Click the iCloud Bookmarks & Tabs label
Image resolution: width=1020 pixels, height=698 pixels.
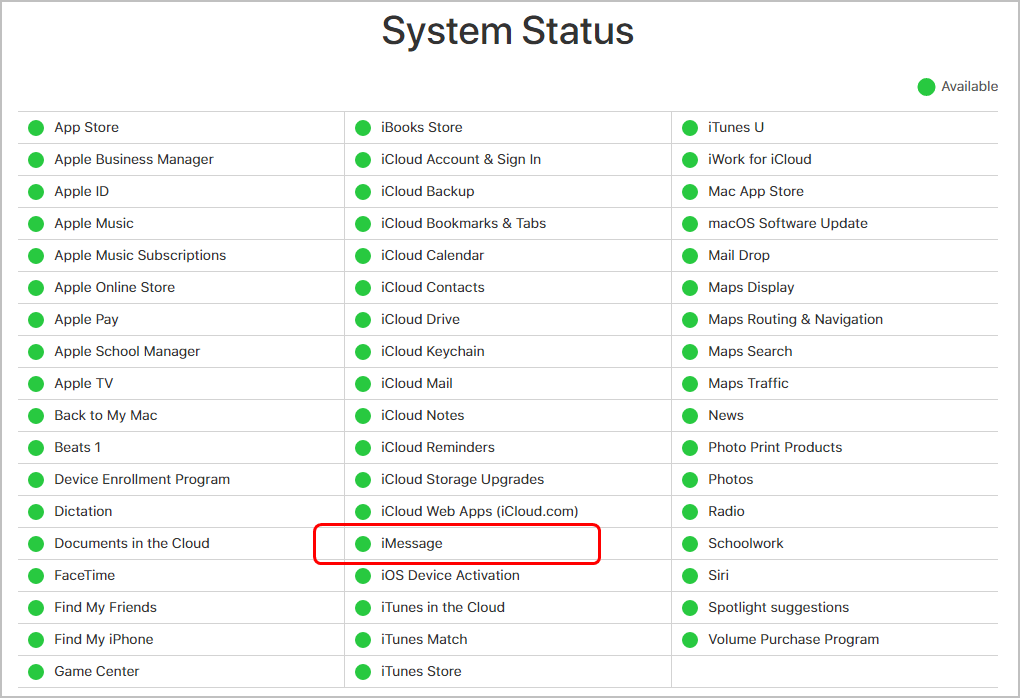tap(464, 223)
